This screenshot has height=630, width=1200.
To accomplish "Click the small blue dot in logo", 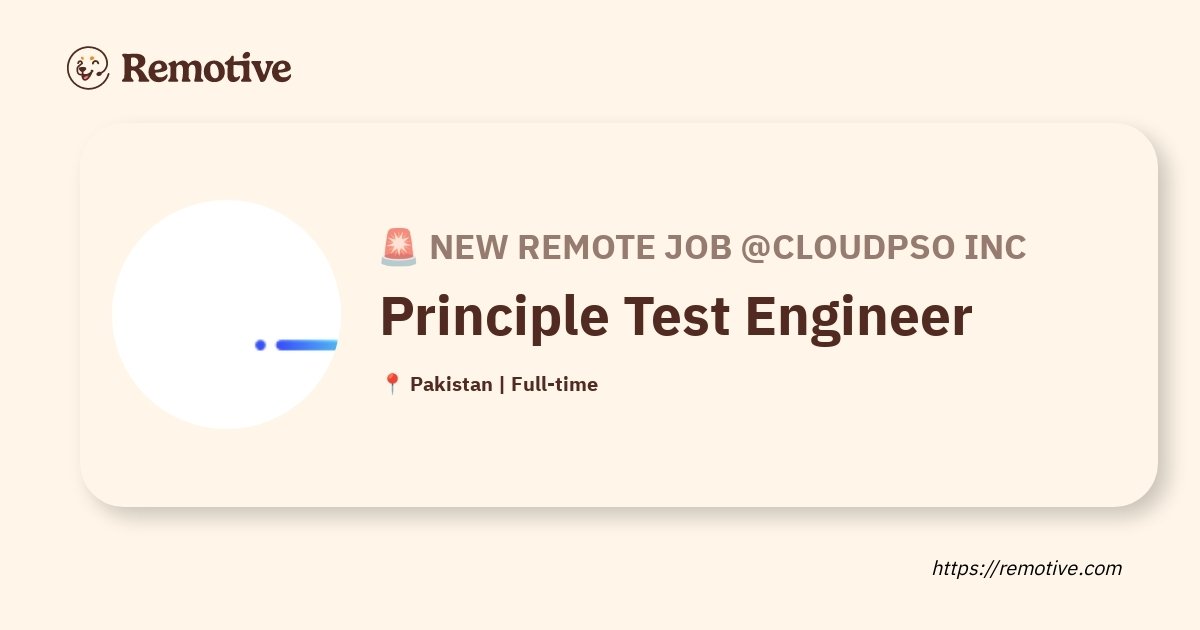I will coord(260,345).
